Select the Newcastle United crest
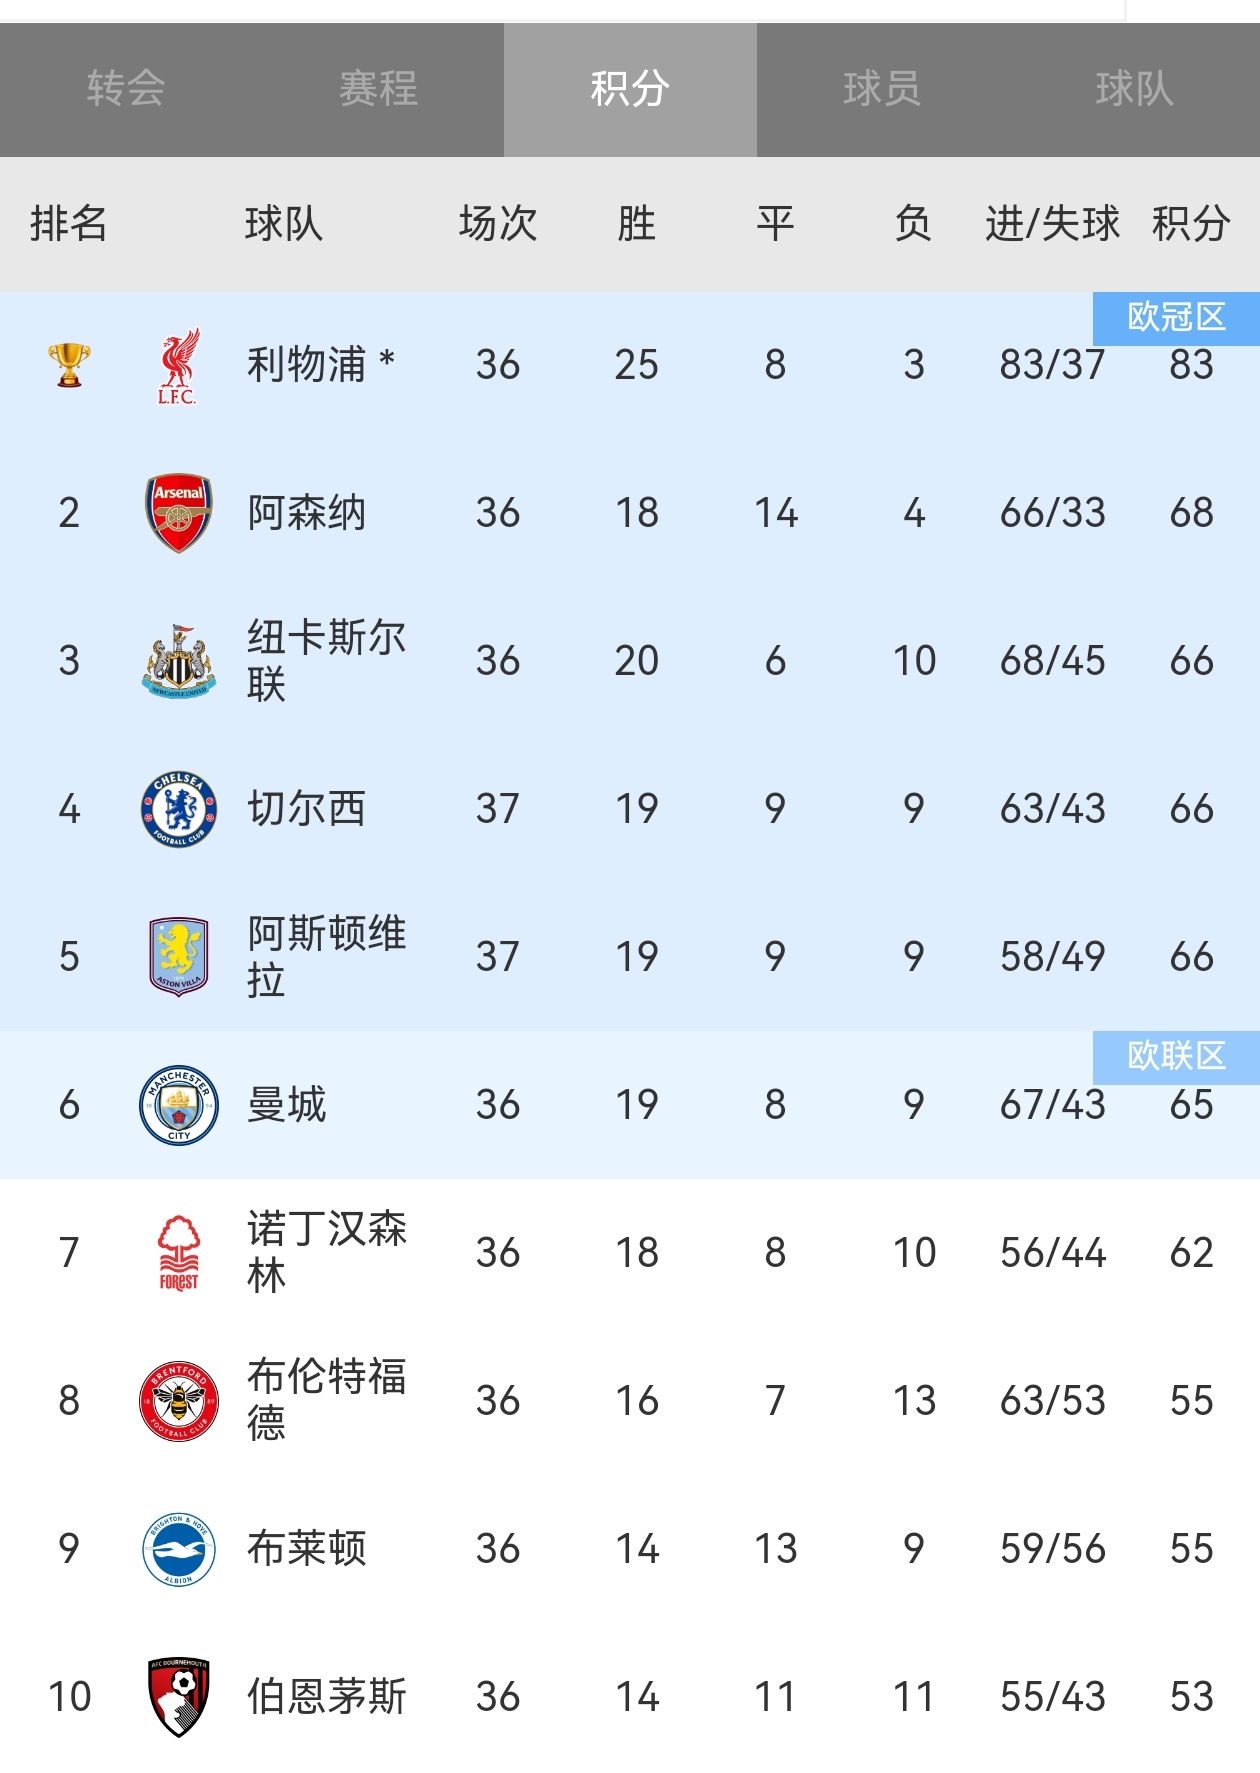This screenshot has height=1773, width=1260. pos(179,661)
